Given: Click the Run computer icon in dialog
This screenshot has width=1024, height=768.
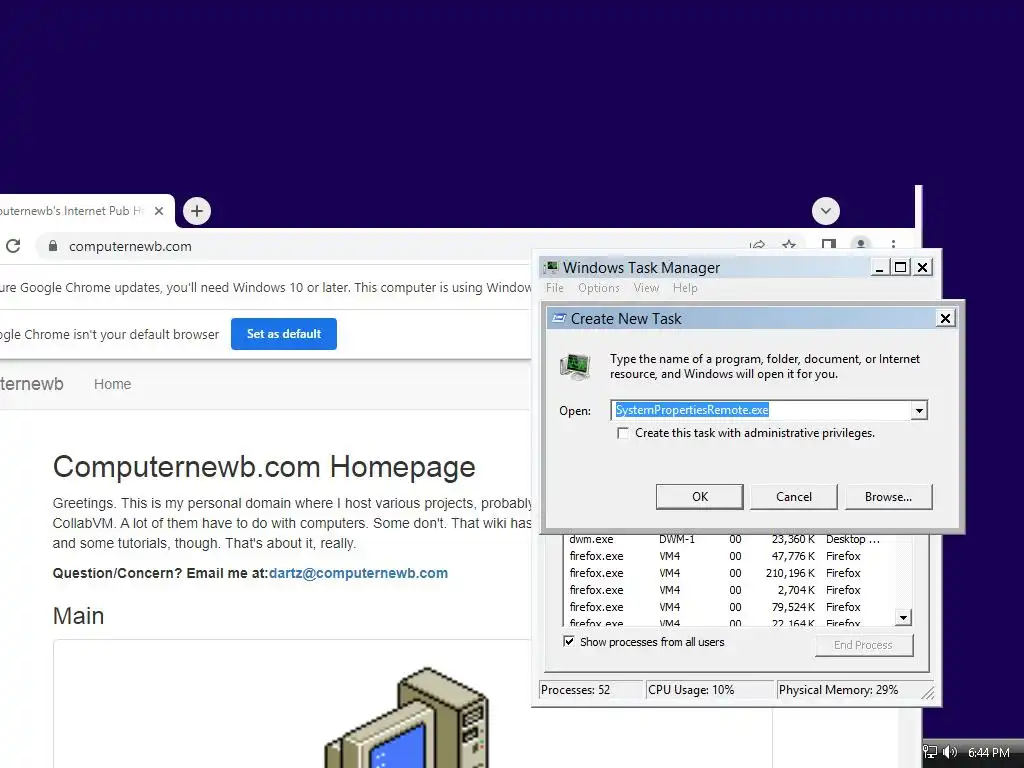Looking at the screenshot, I should (x=575, y=366).
